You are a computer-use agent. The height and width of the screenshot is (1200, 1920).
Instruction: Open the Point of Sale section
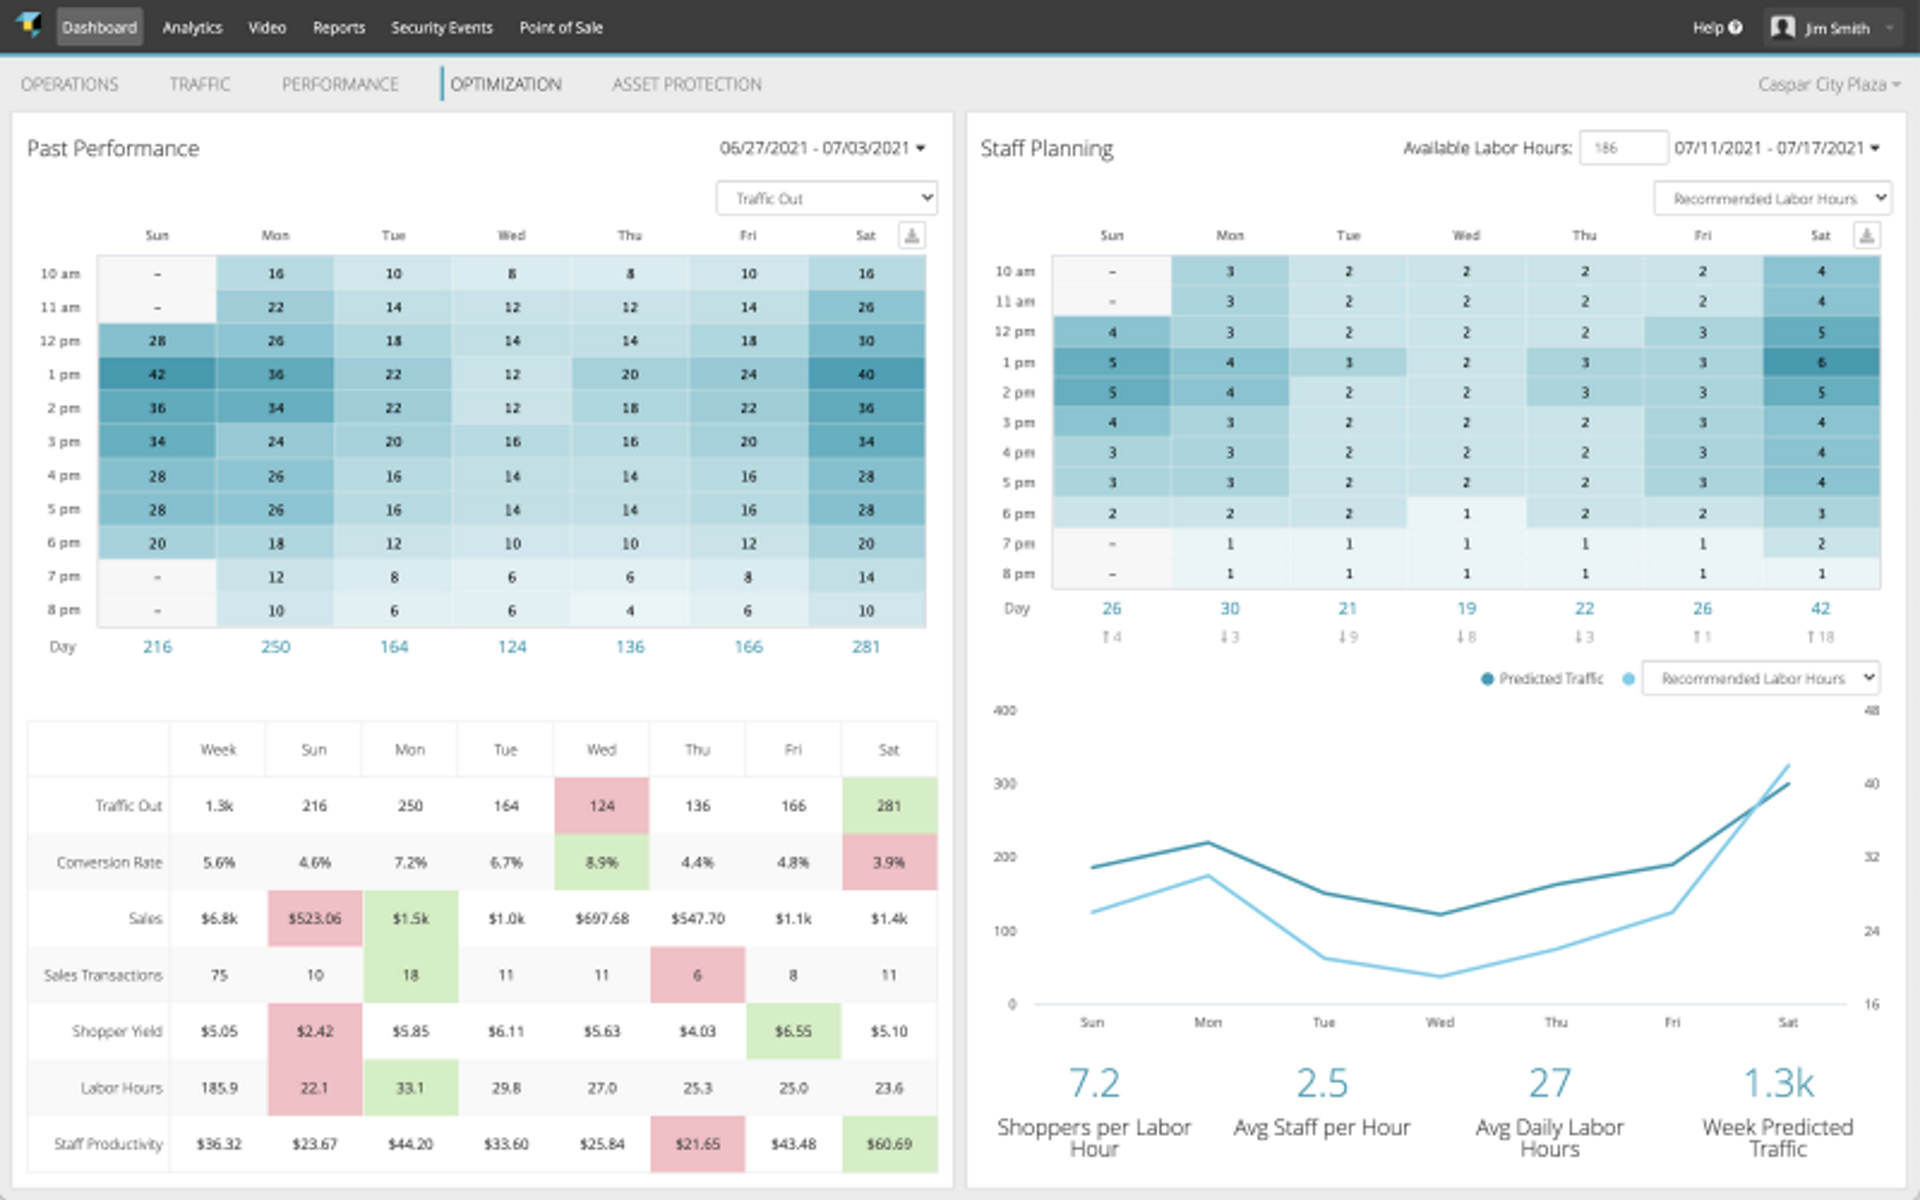[560, 27]
